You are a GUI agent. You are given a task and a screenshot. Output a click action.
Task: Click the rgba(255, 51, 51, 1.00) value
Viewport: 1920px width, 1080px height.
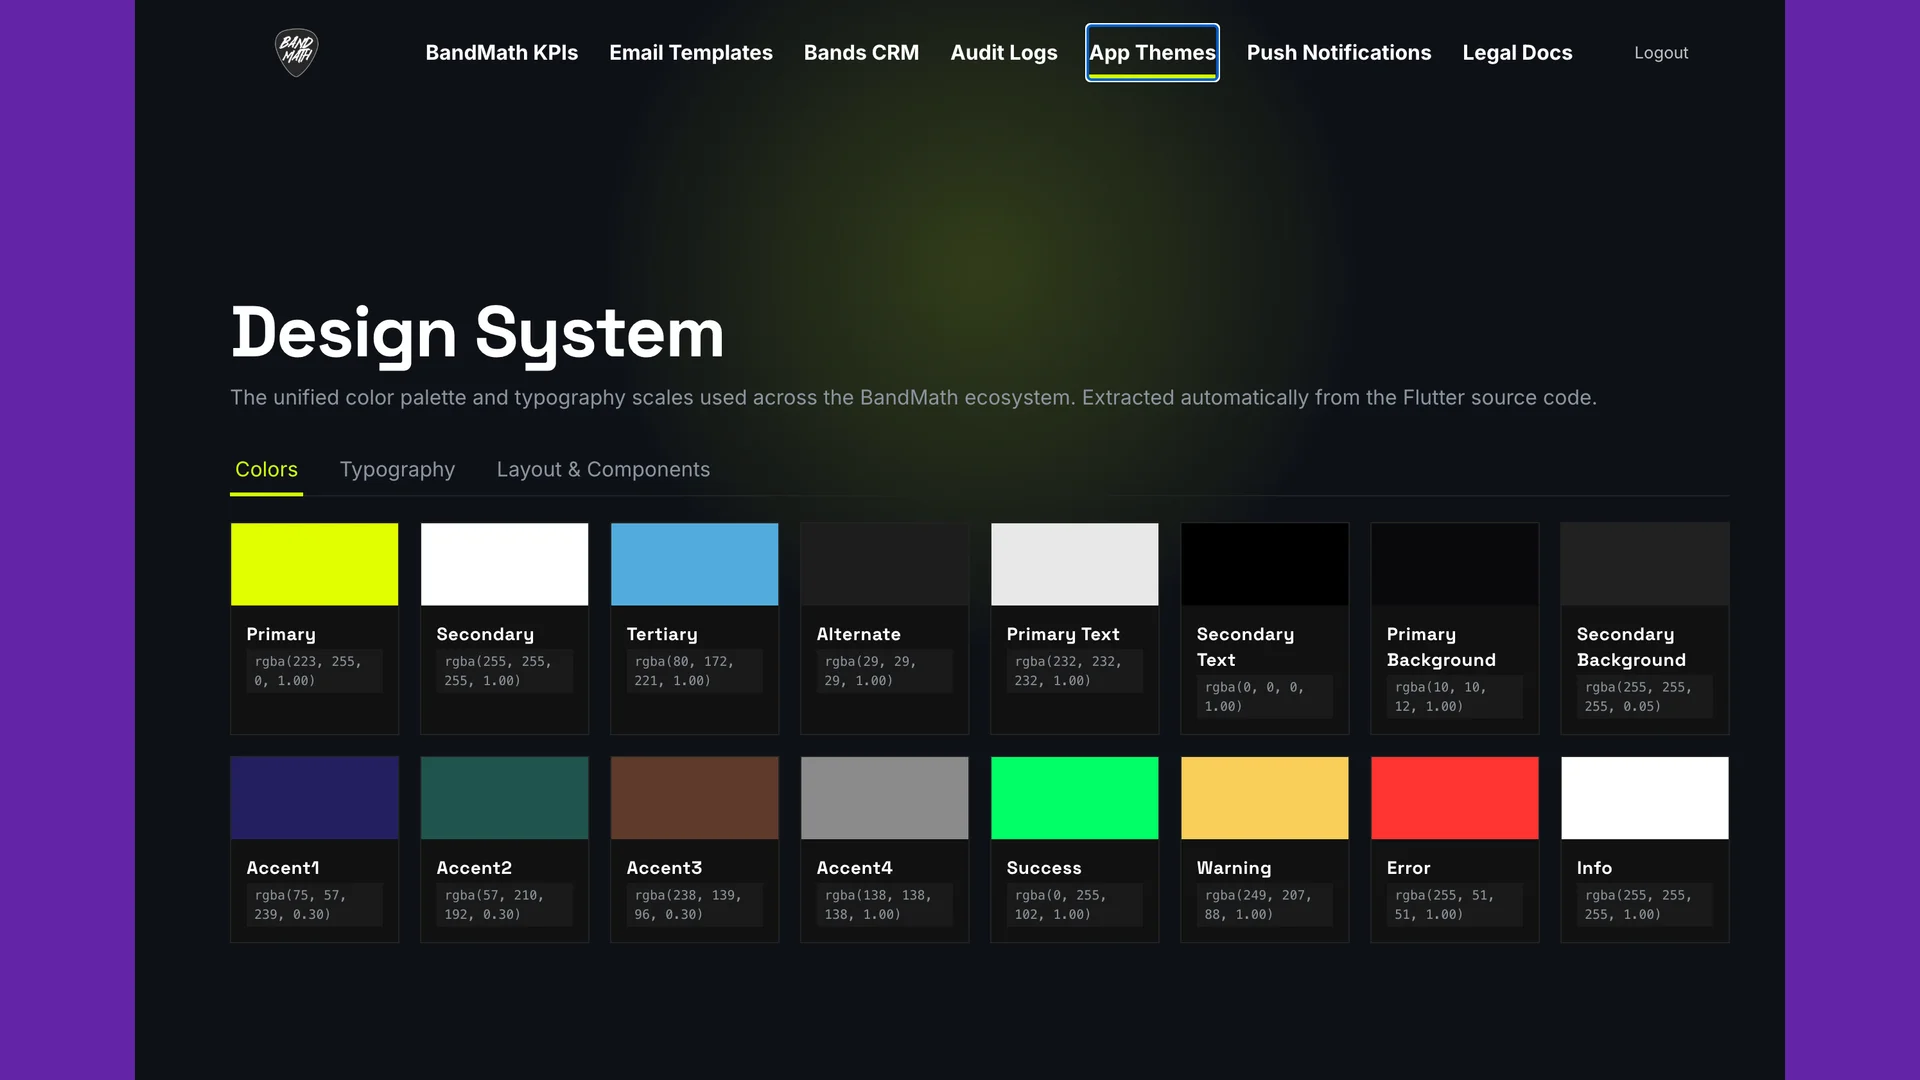pos(1454,905)
